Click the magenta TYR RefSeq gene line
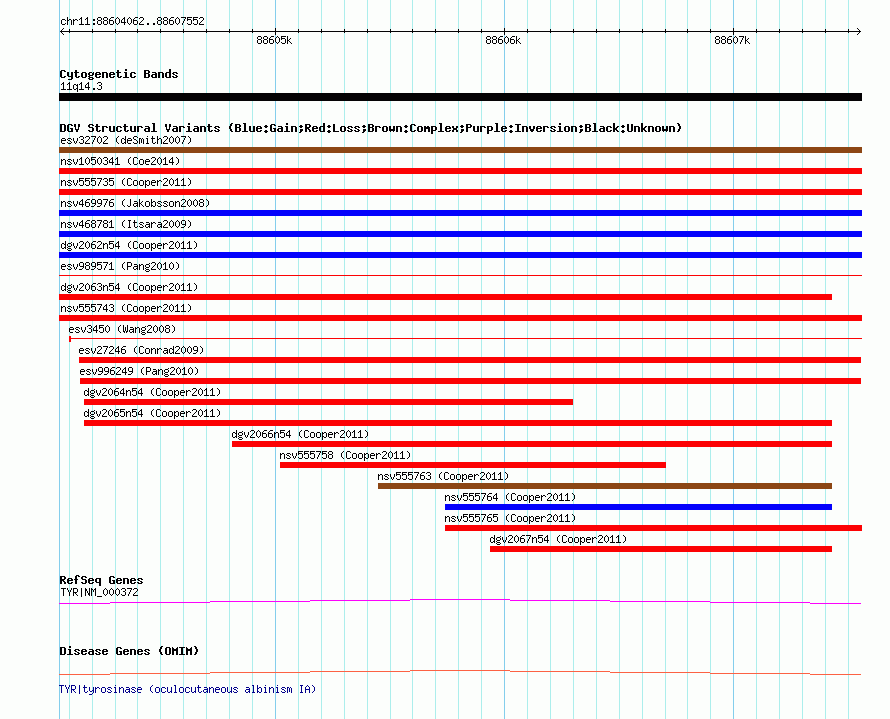This screenshot has height=719, width=890. (460, 601)
